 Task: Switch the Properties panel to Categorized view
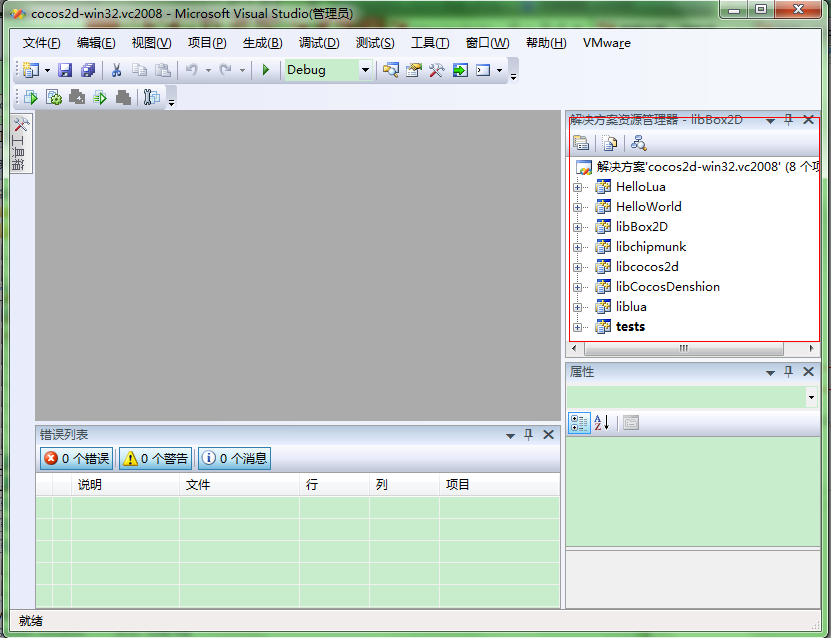pos(579,423)
